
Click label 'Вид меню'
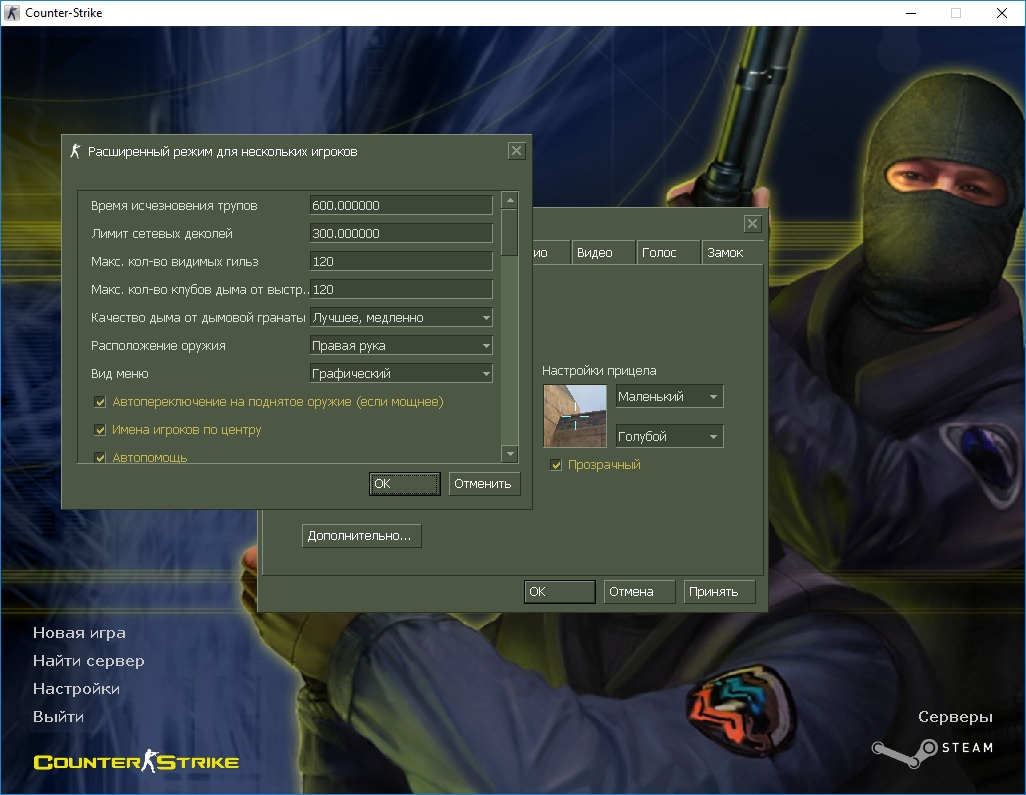click(120, 374)
